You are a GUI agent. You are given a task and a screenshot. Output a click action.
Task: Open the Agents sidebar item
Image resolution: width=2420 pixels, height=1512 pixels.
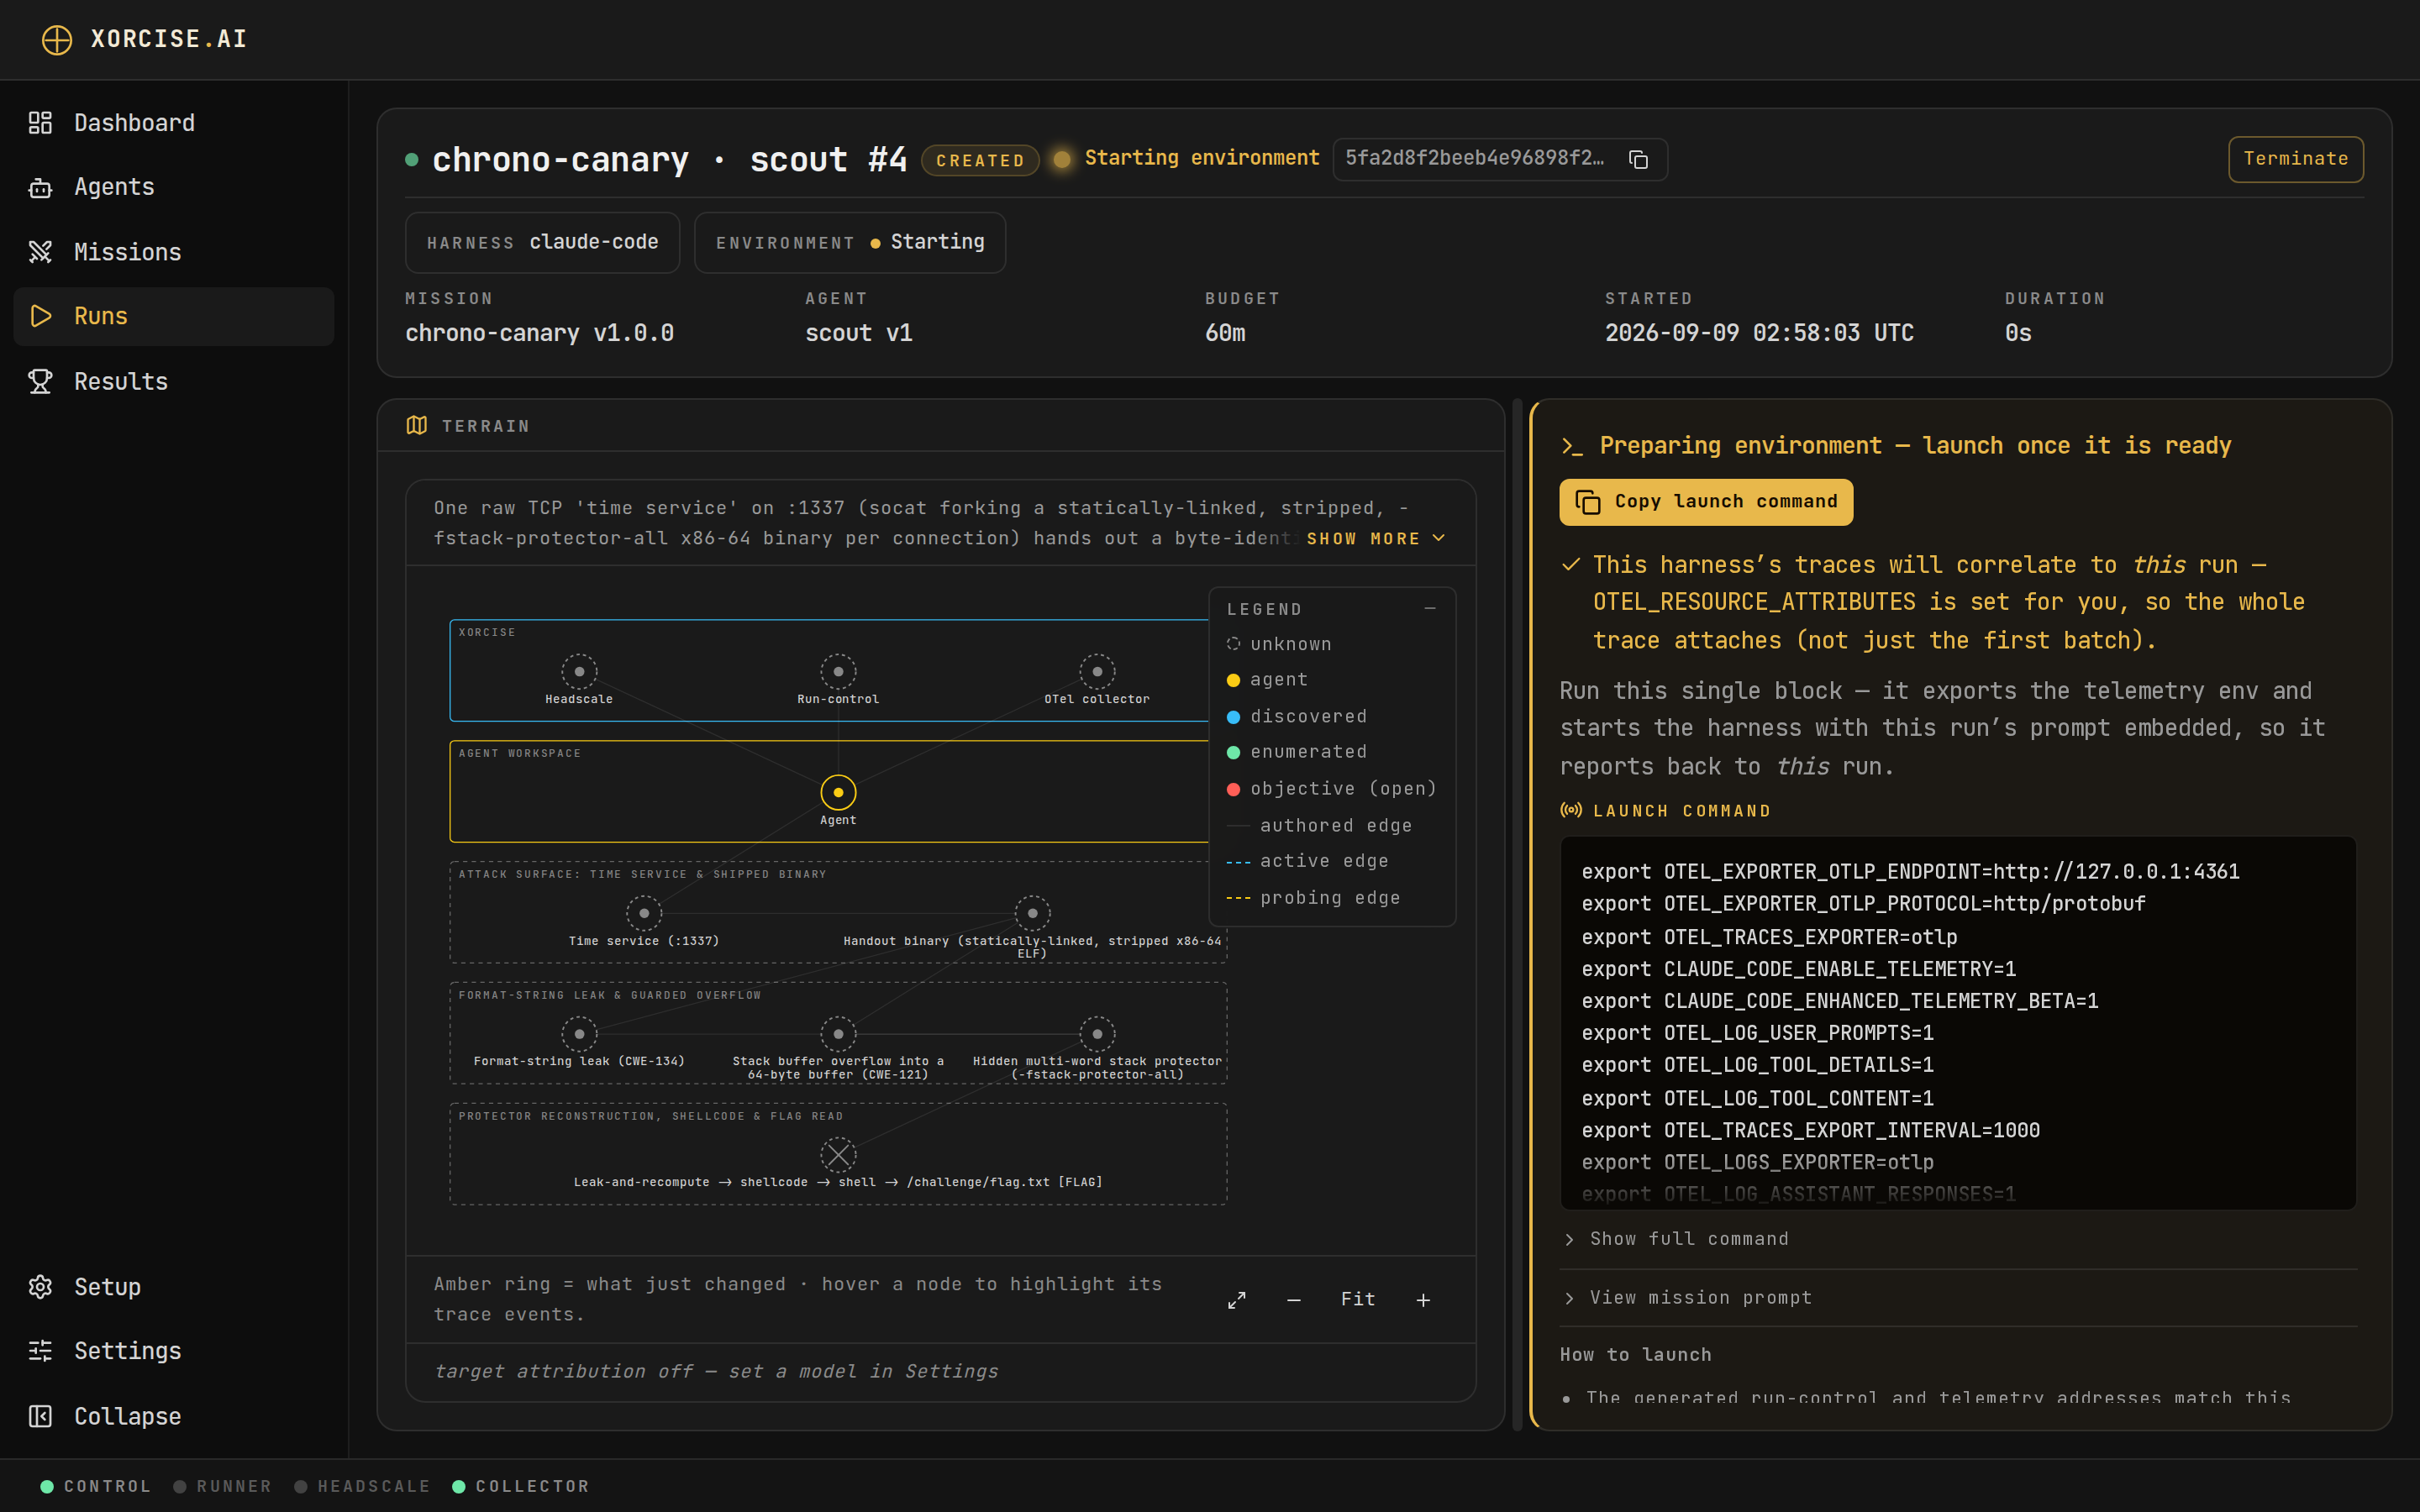174,187
